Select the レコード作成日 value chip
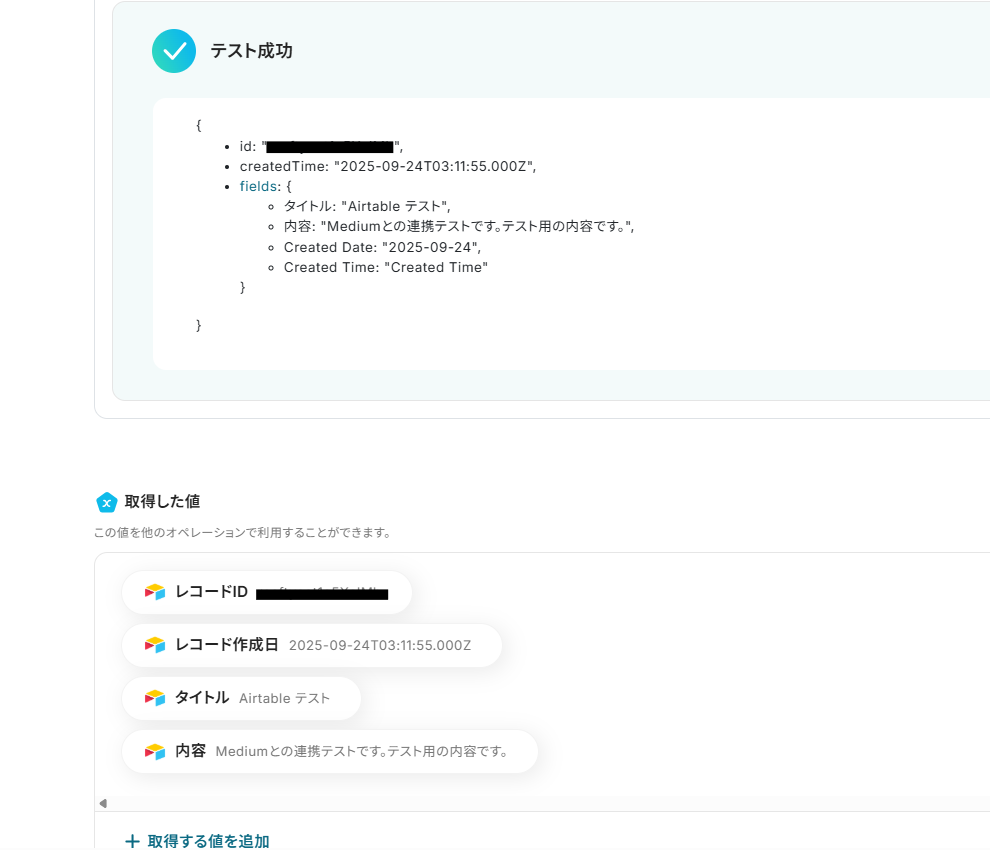 click(x=312, y=645)
